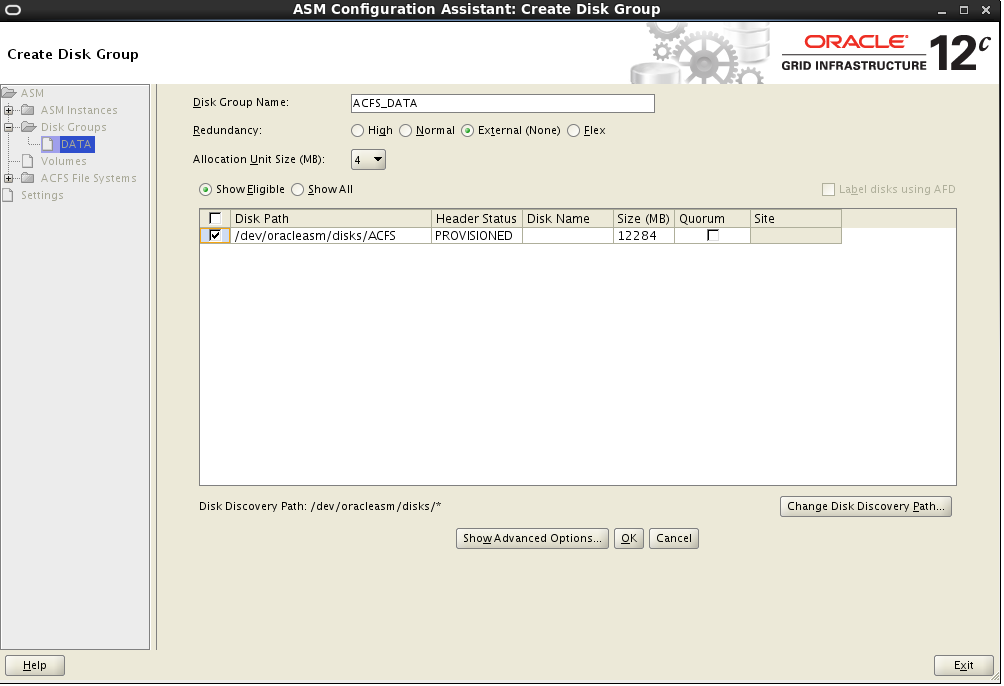
Task: Click the Cancel button
Action: [674, 539]
